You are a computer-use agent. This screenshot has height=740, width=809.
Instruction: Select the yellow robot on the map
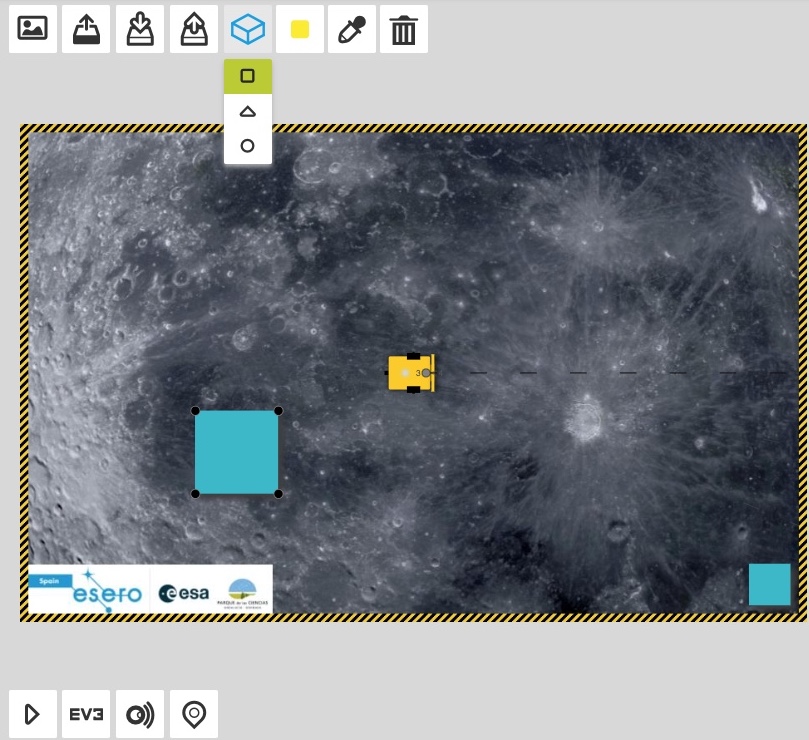(410, 373)
